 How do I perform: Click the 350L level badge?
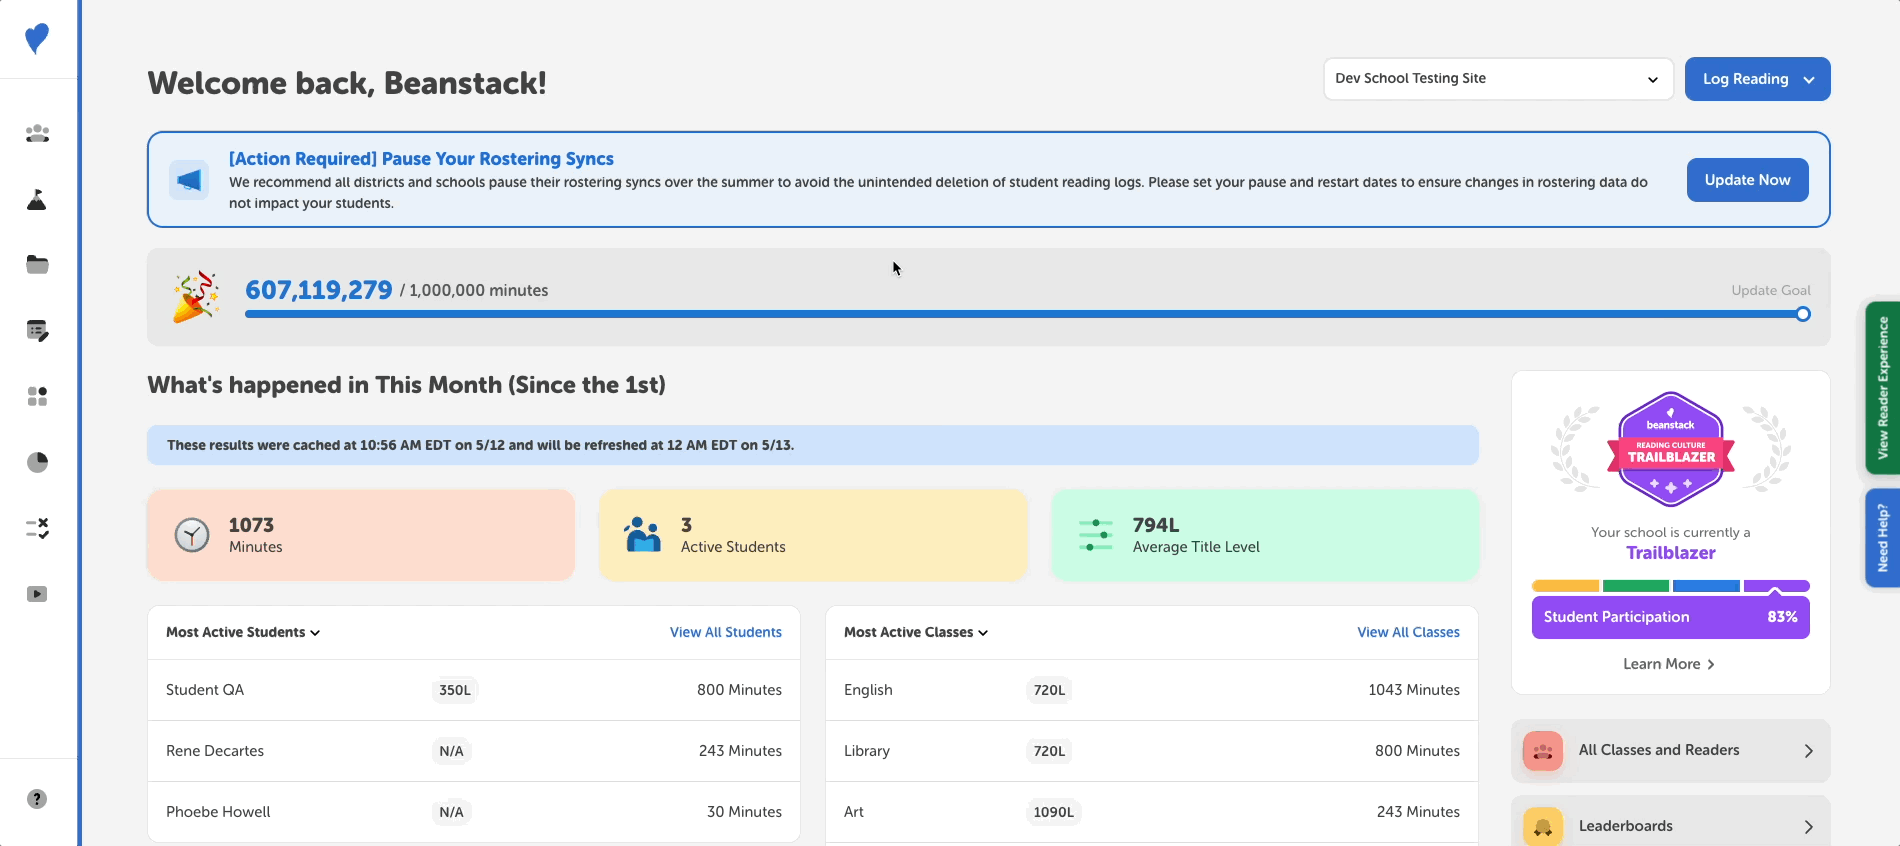coord(455,690)
